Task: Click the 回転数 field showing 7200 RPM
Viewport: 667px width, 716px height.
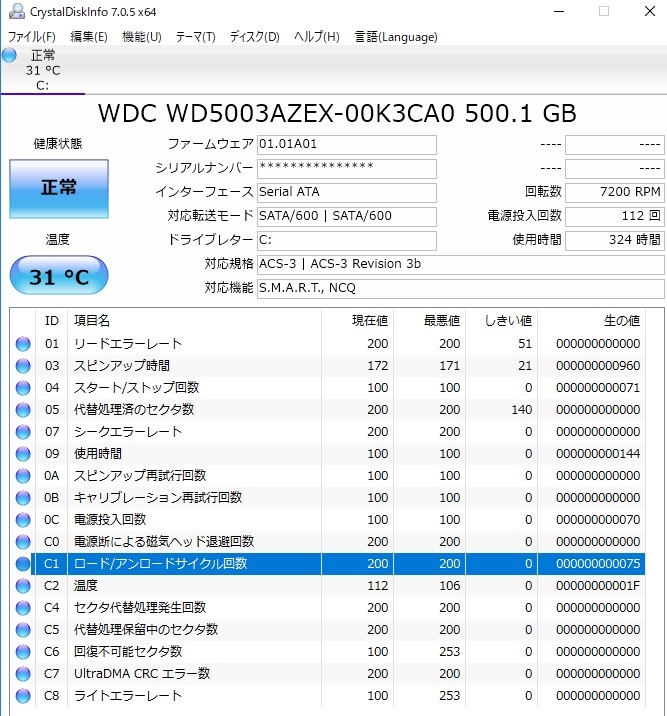Action: [614, 193]
